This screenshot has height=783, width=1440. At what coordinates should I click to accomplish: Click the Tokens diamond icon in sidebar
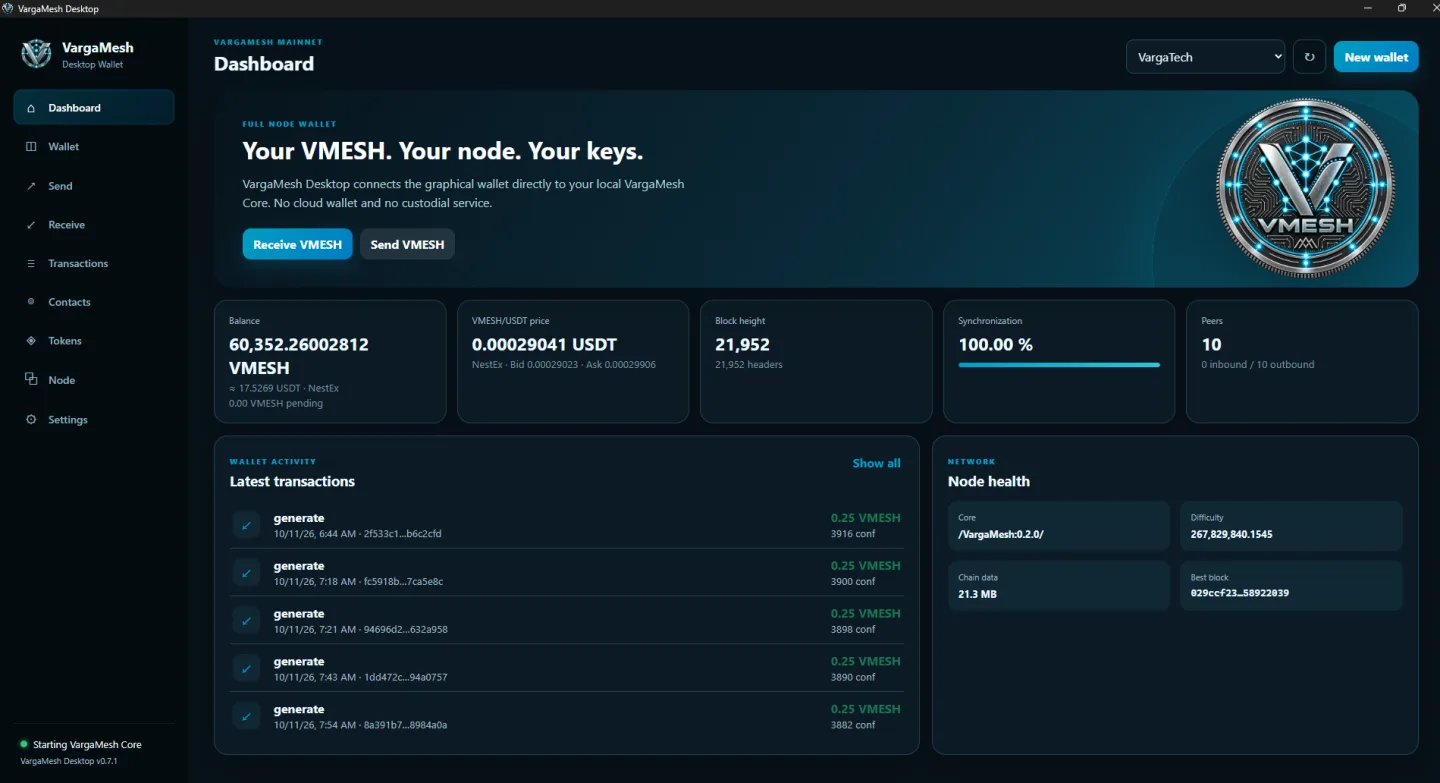(x=31, y=341)
